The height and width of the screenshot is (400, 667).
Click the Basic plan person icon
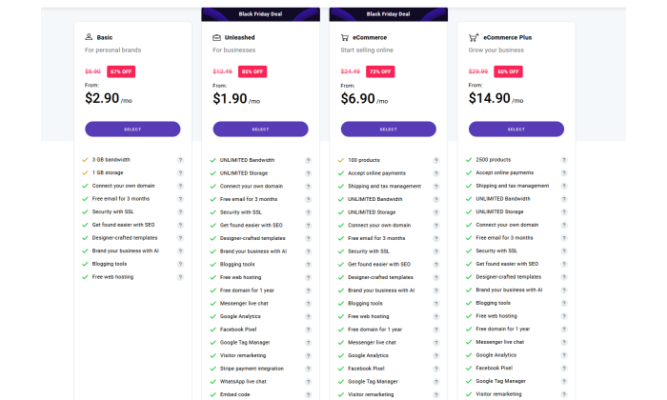click(88, 37)
